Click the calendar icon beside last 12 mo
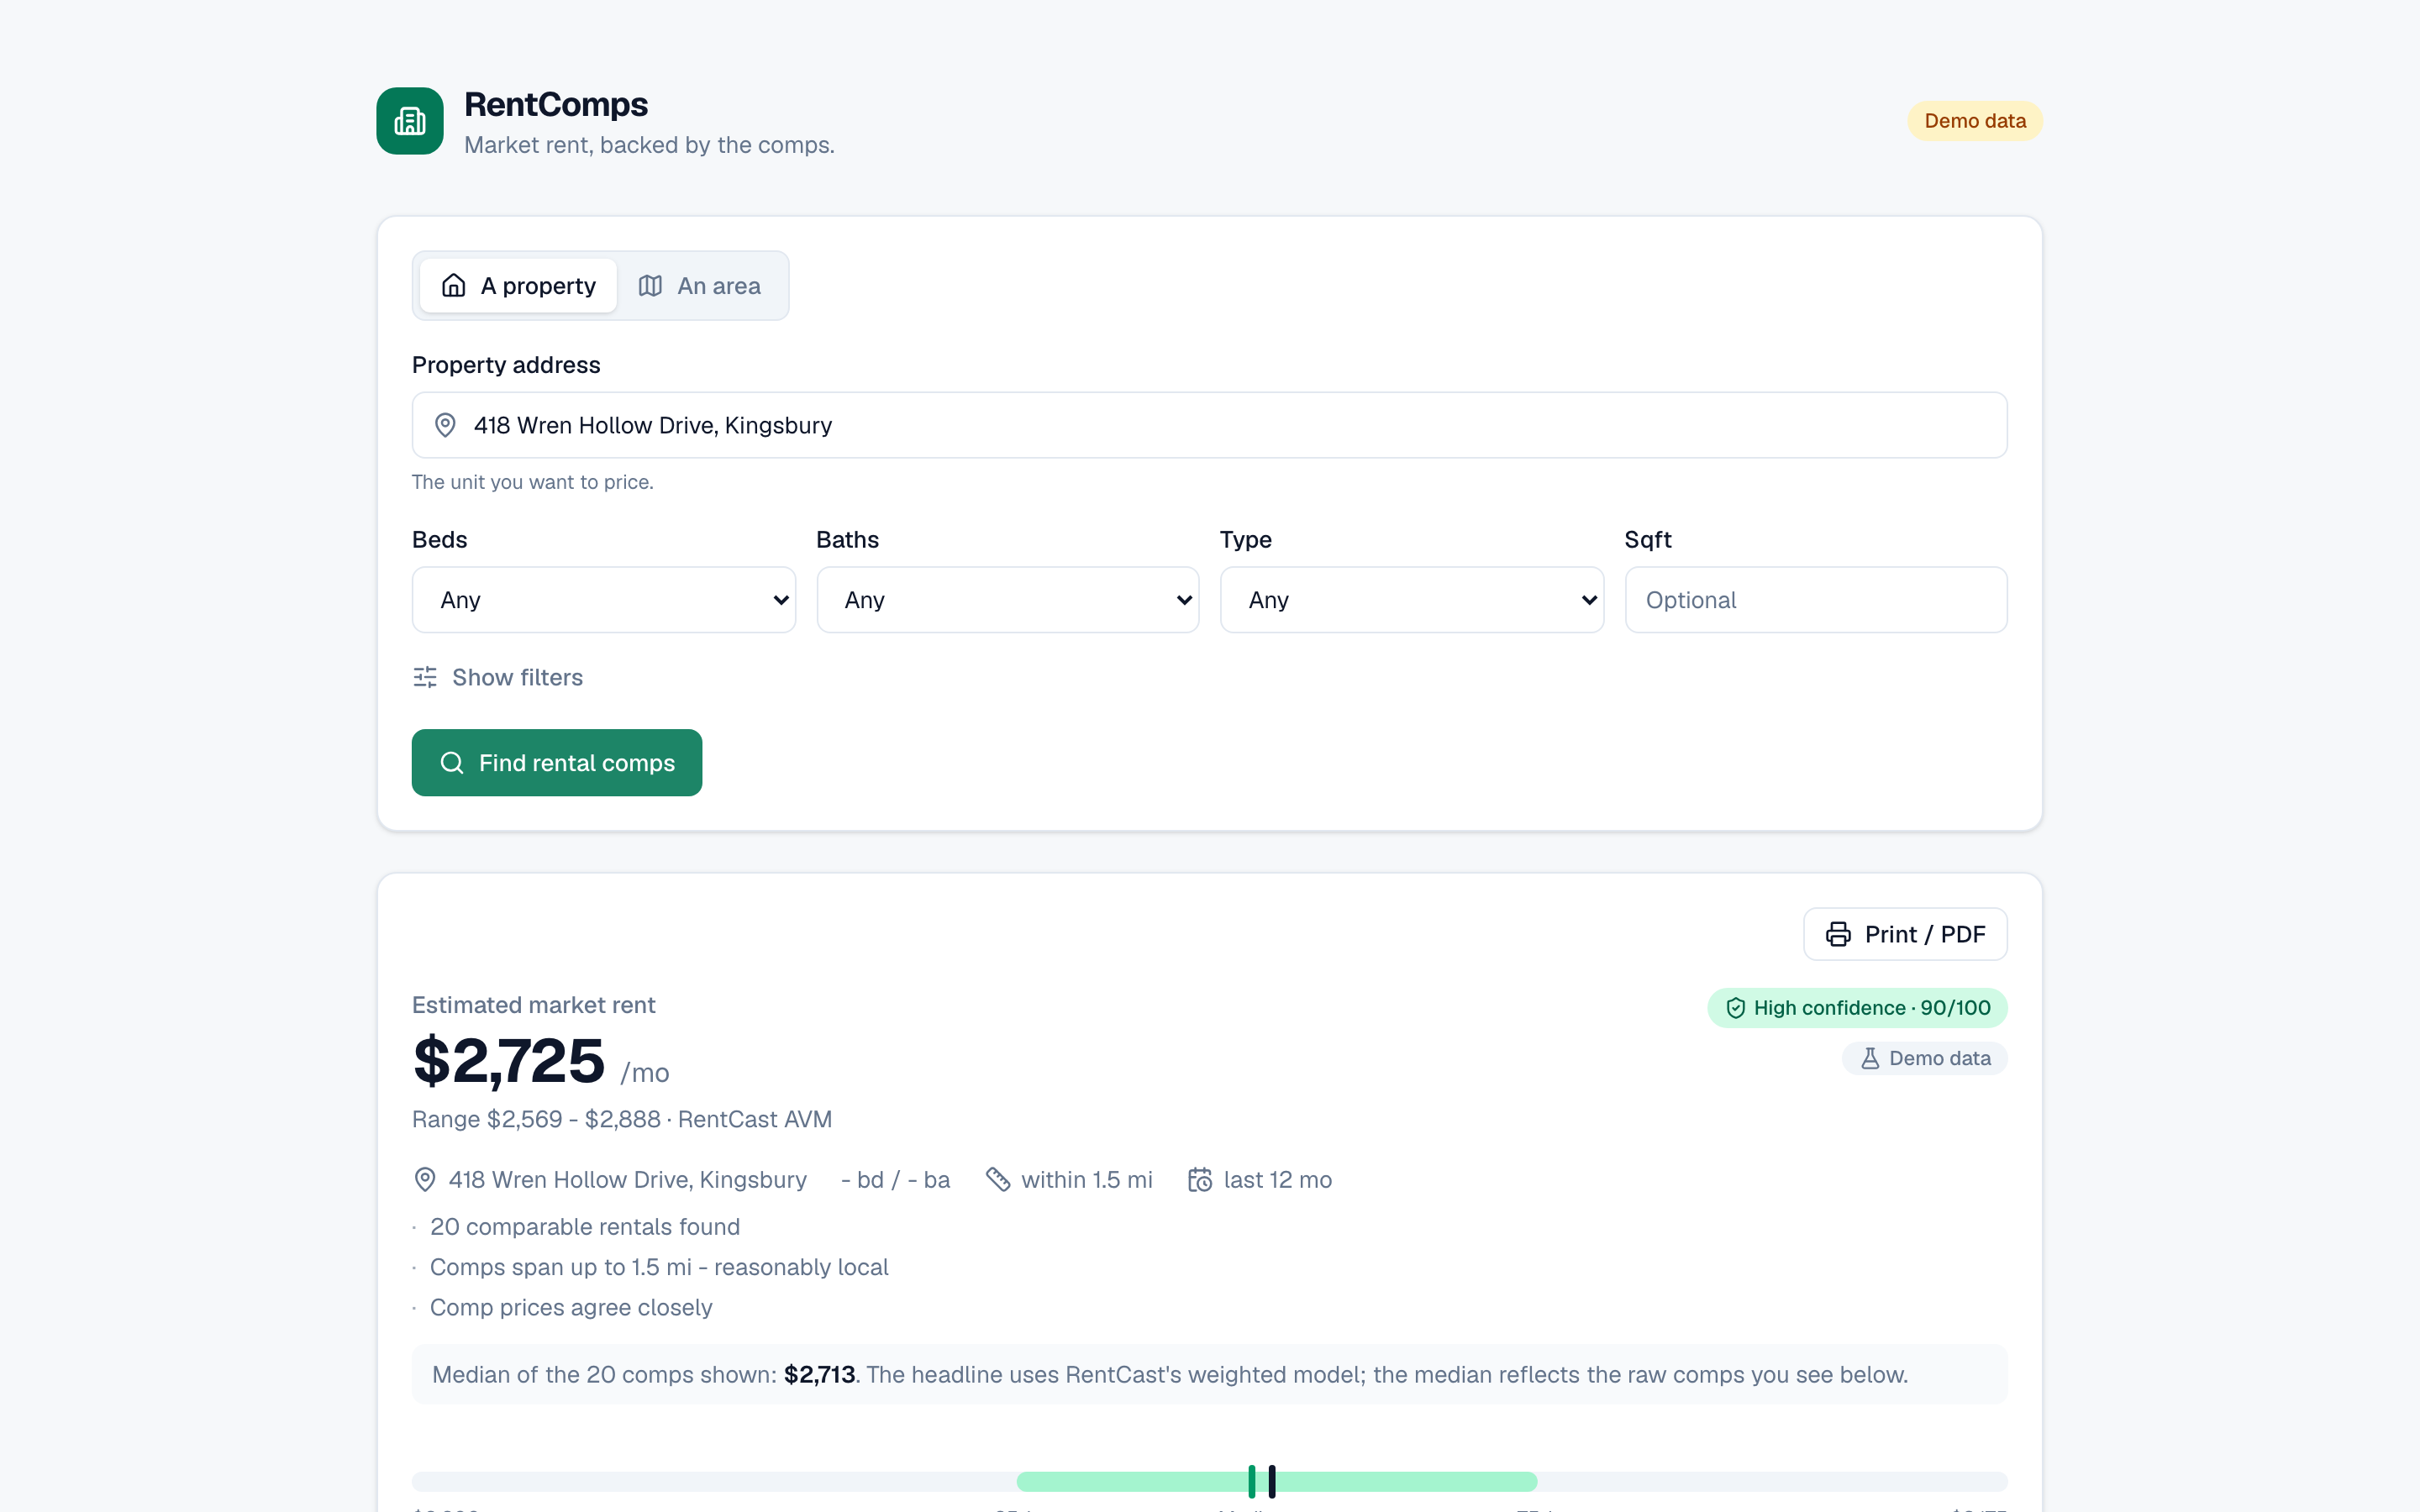 pyautogui.click(x=1200, y=1180)
